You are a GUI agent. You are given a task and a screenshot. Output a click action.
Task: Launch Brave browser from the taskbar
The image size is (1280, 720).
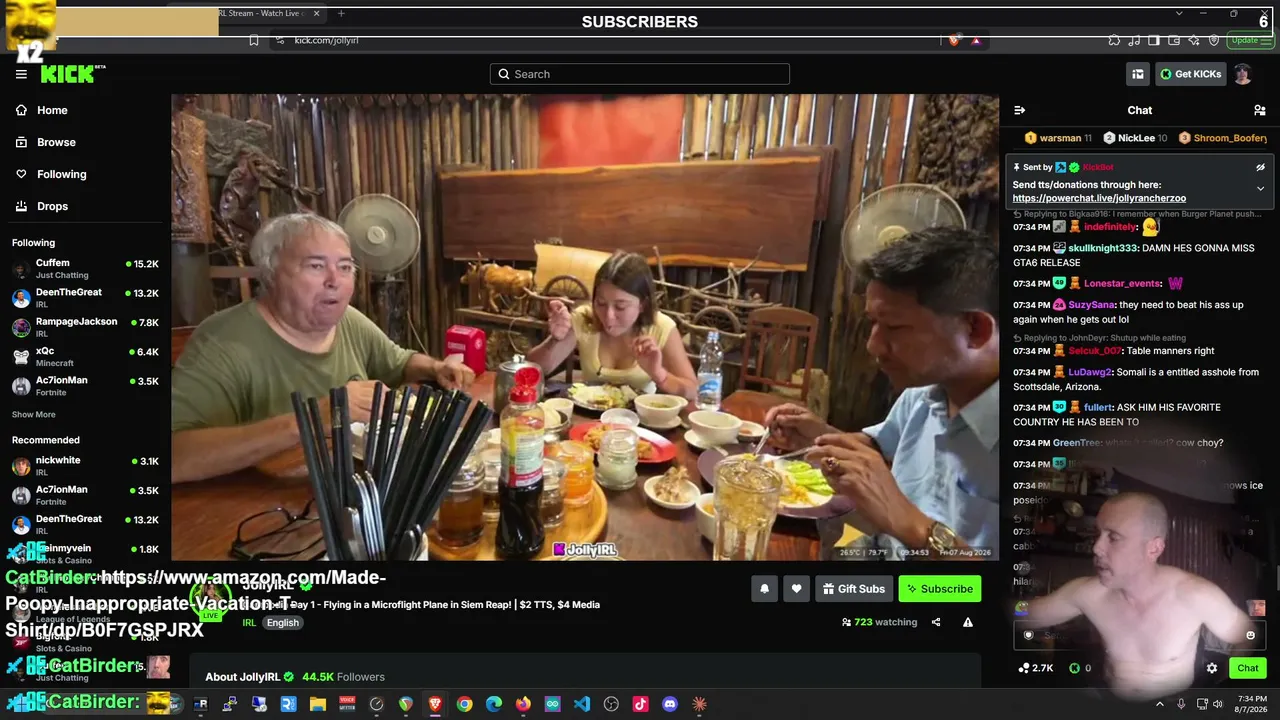(435, 704)
